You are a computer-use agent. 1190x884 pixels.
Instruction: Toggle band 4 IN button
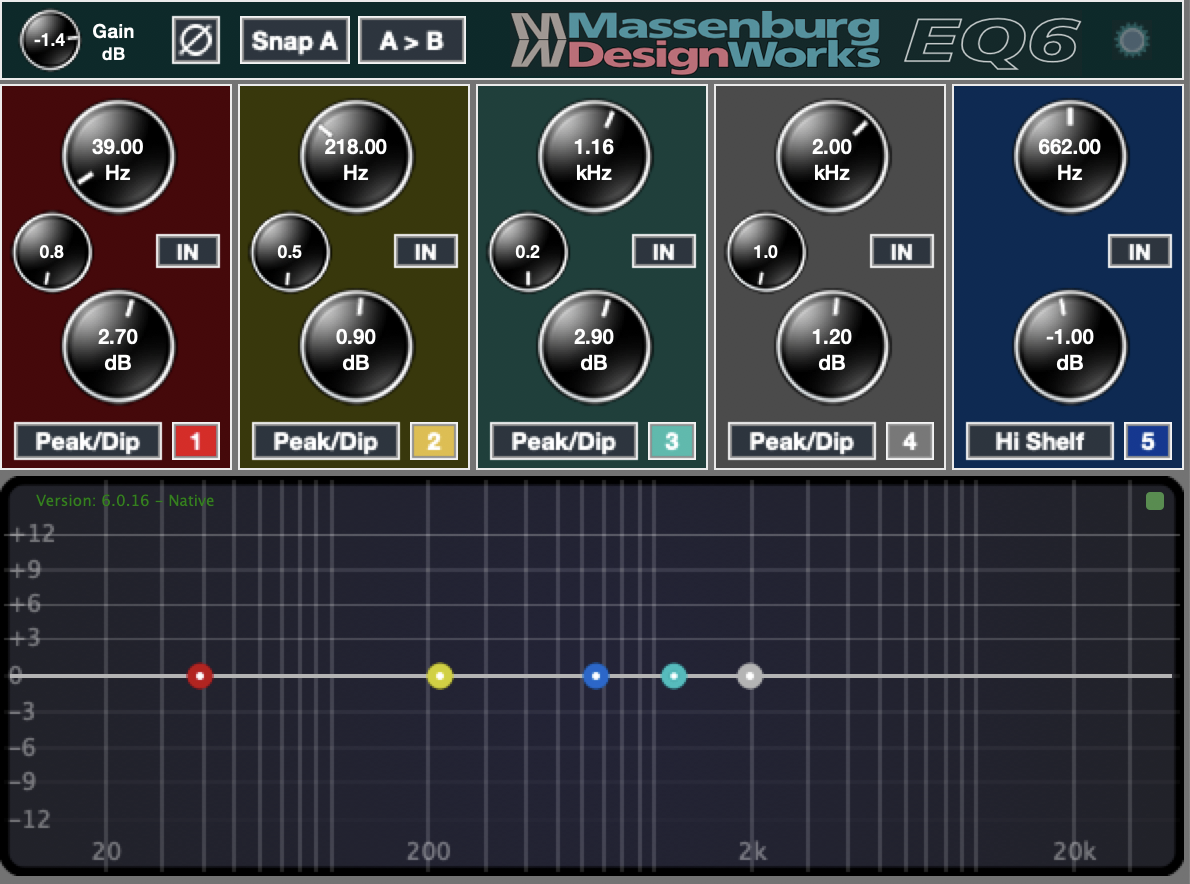point(902,251)
